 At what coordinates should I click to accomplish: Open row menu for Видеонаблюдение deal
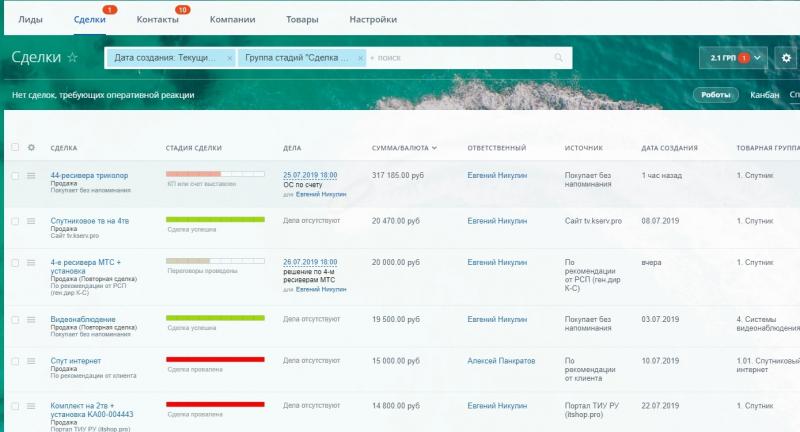pos(31,319)
